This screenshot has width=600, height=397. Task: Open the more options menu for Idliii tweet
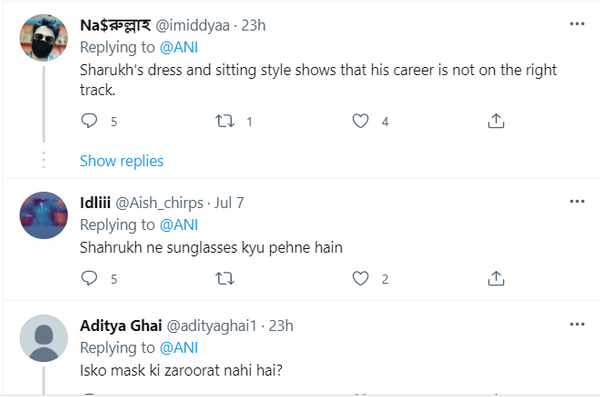(577, 201)
